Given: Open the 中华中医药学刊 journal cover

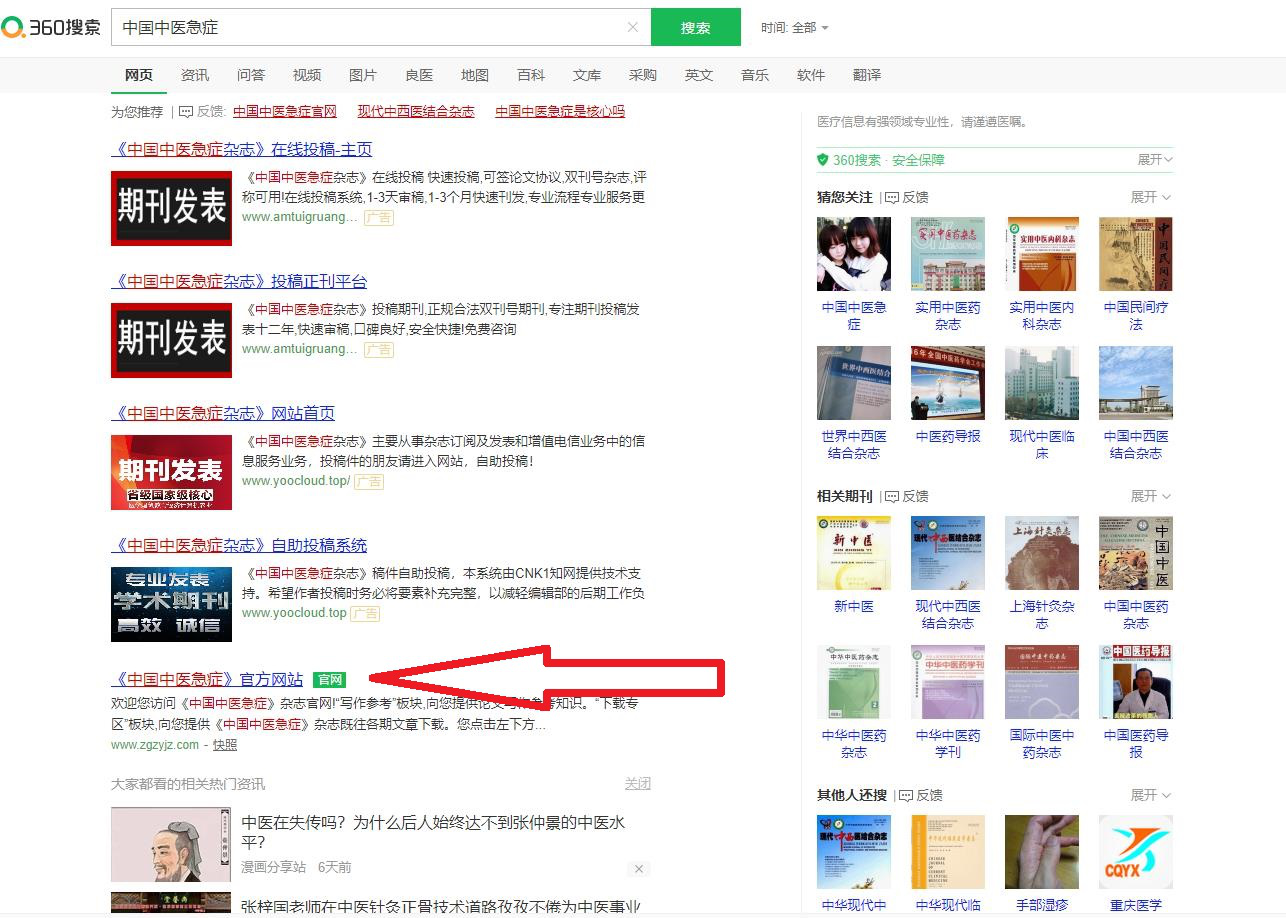Looking at the screenshot, I should (948, 682).
